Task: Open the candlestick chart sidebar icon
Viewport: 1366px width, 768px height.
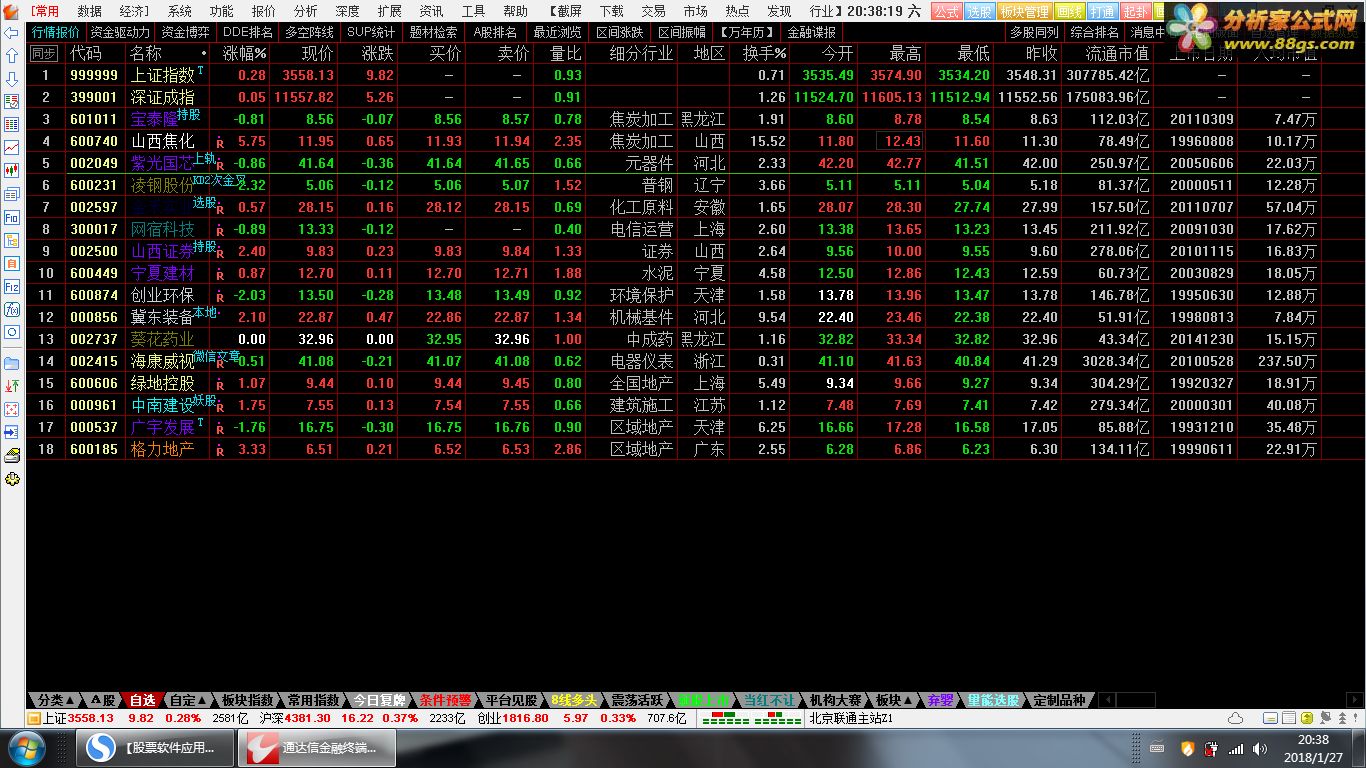Action: pyautogui.click(x=12, y=170)
